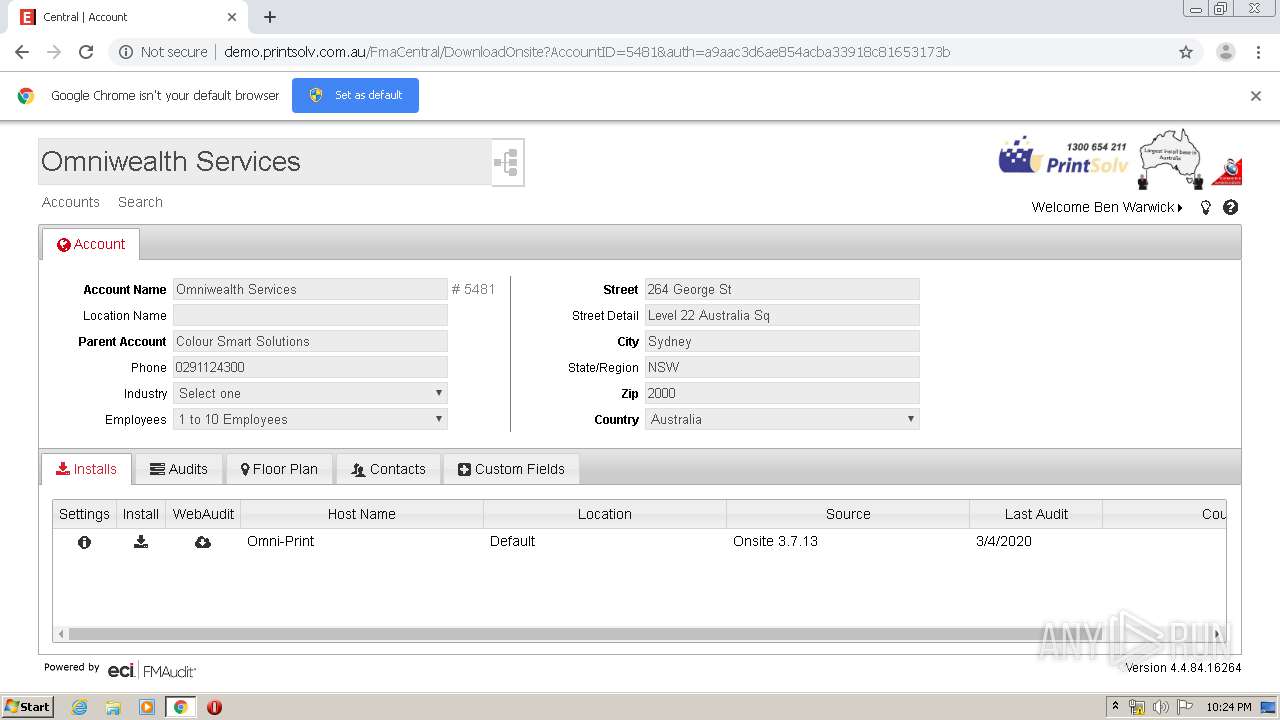1280x720 pixels.
Task: Click the City field
Action: point(782,342)
